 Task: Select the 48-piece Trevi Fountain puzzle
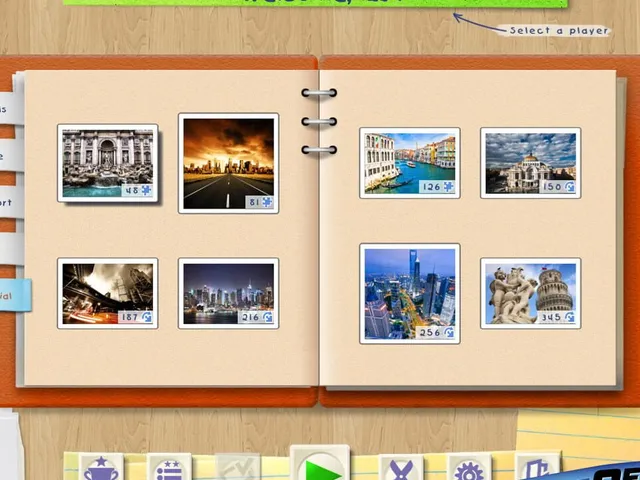(x=108, y=163)
